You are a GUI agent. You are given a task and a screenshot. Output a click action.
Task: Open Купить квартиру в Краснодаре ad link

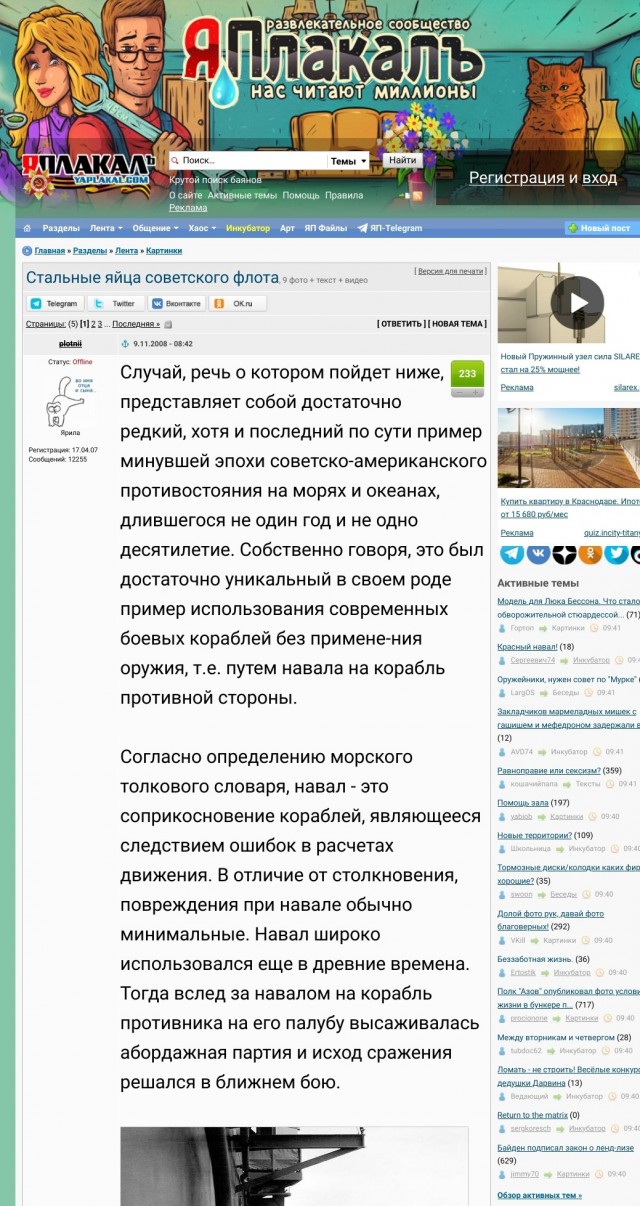click(x=570, y=507)
